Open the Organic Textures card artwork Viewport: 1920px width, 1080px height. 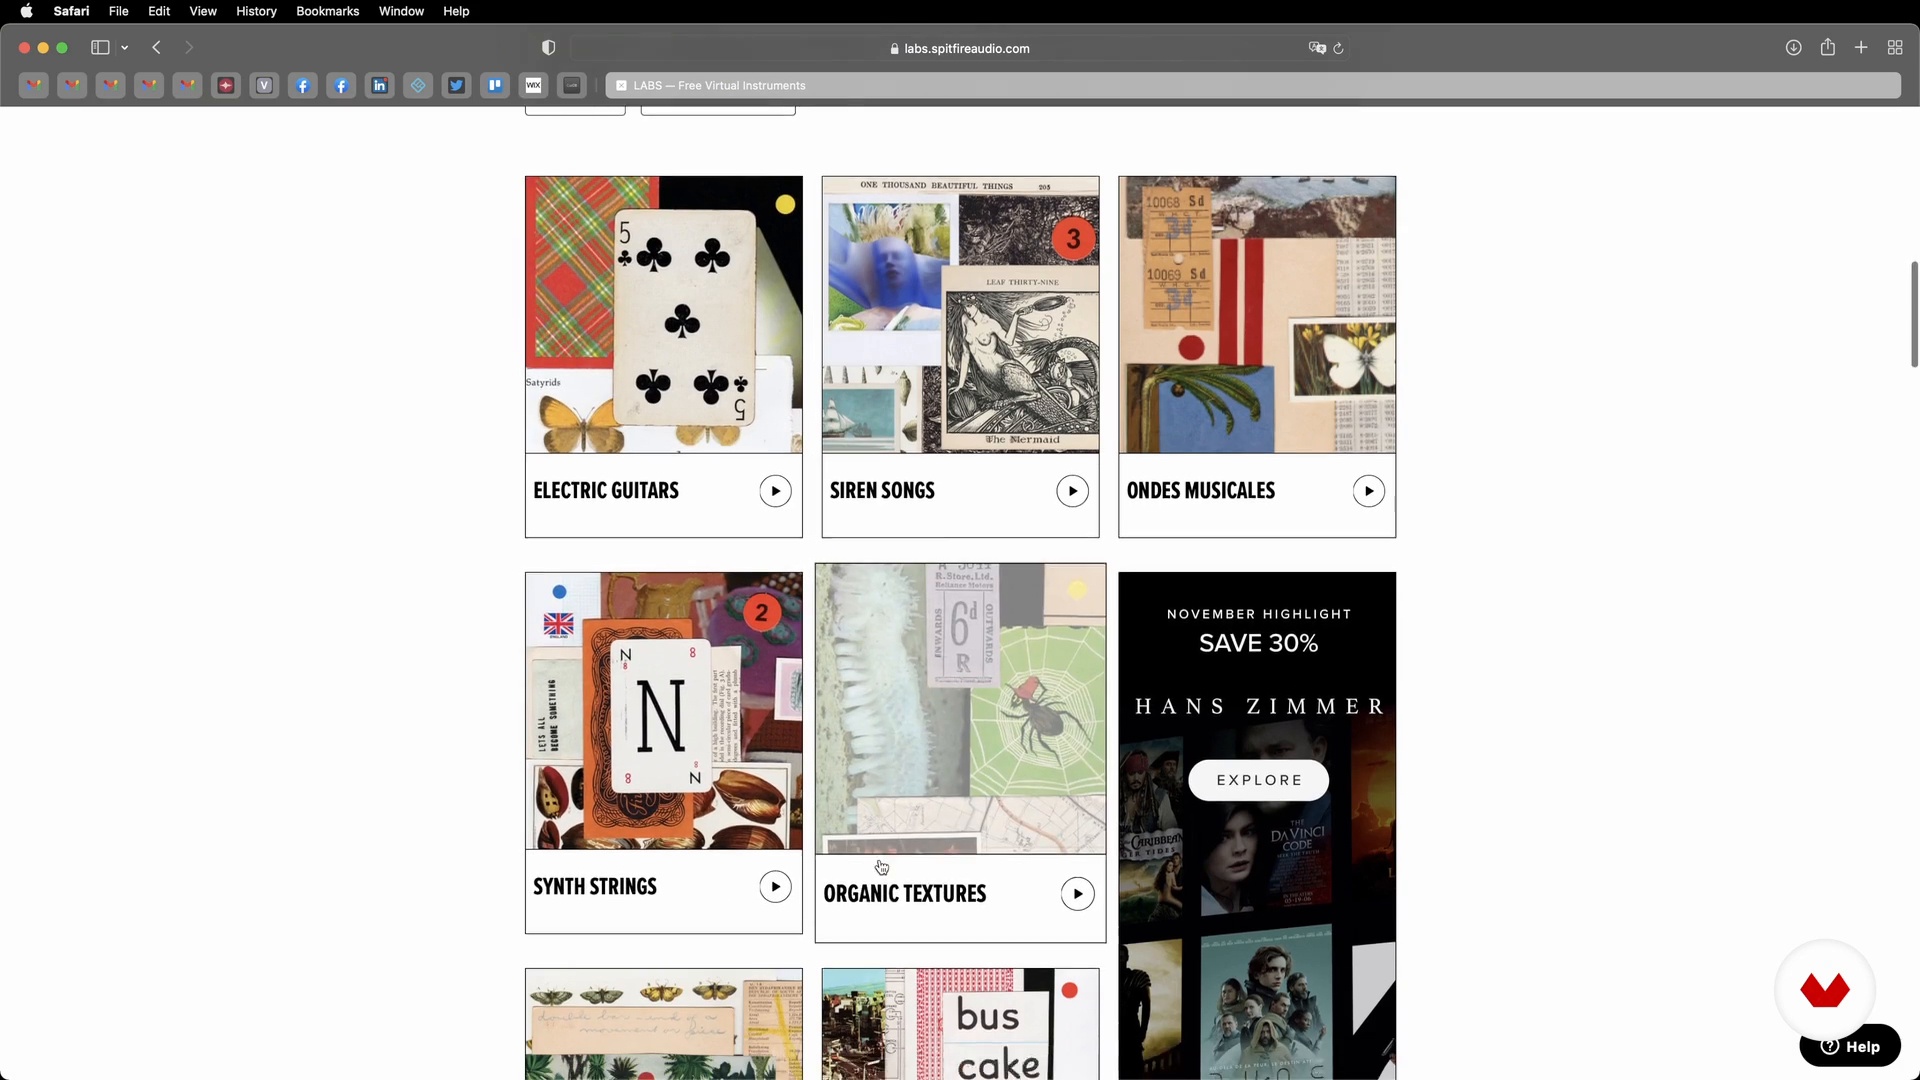point(960,709)
